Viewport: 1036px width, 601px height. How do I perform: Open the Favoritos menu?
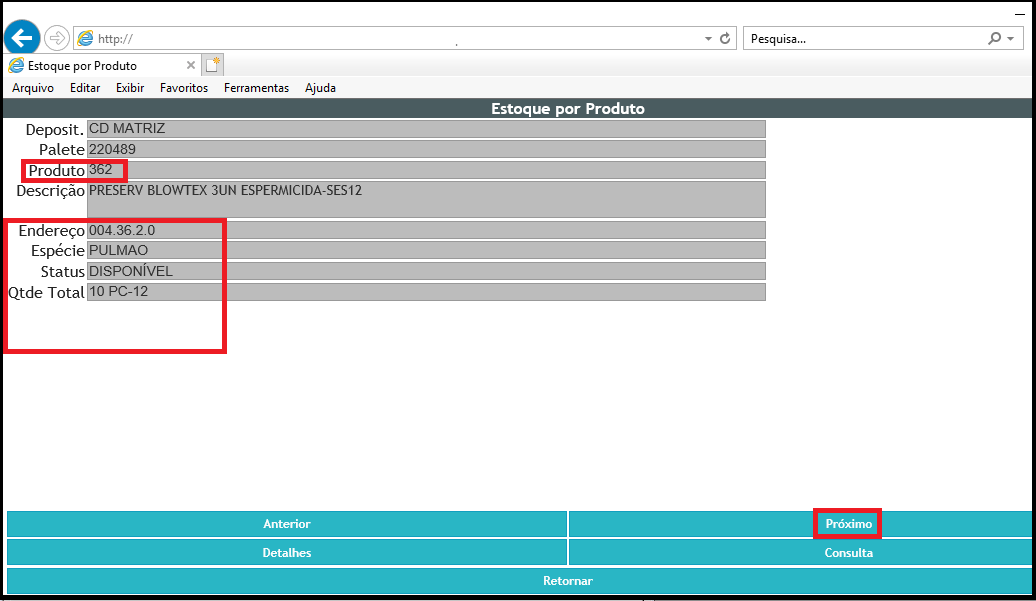[184, 88]
